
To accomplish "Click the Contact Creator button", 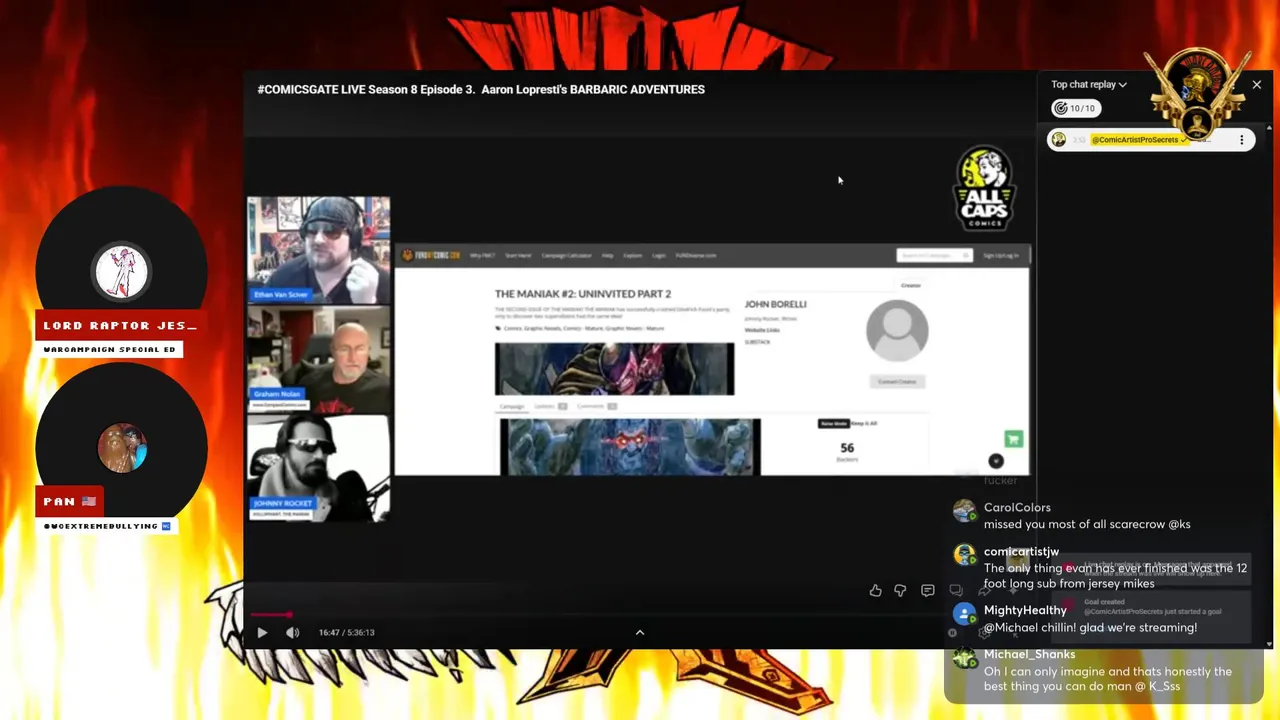I will click(x=897, y=381).
